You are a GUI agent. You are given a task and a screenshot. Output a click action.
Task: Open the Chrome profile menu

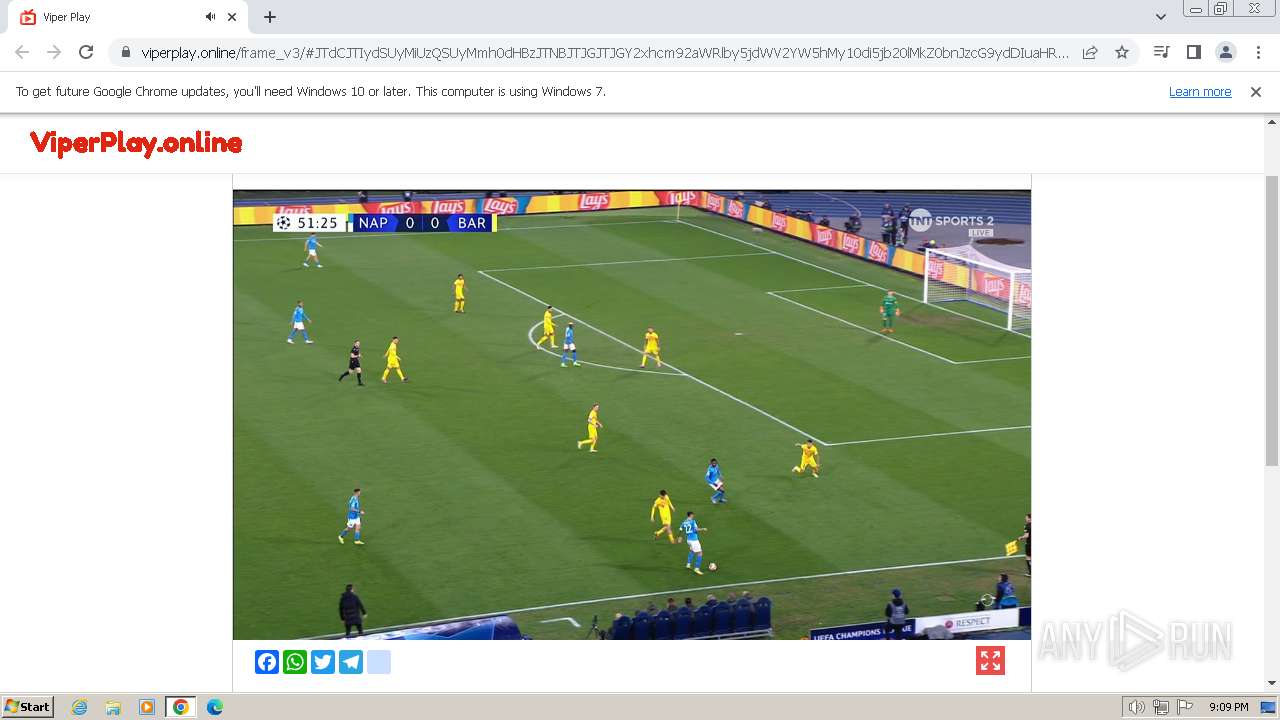(1225, 52)
